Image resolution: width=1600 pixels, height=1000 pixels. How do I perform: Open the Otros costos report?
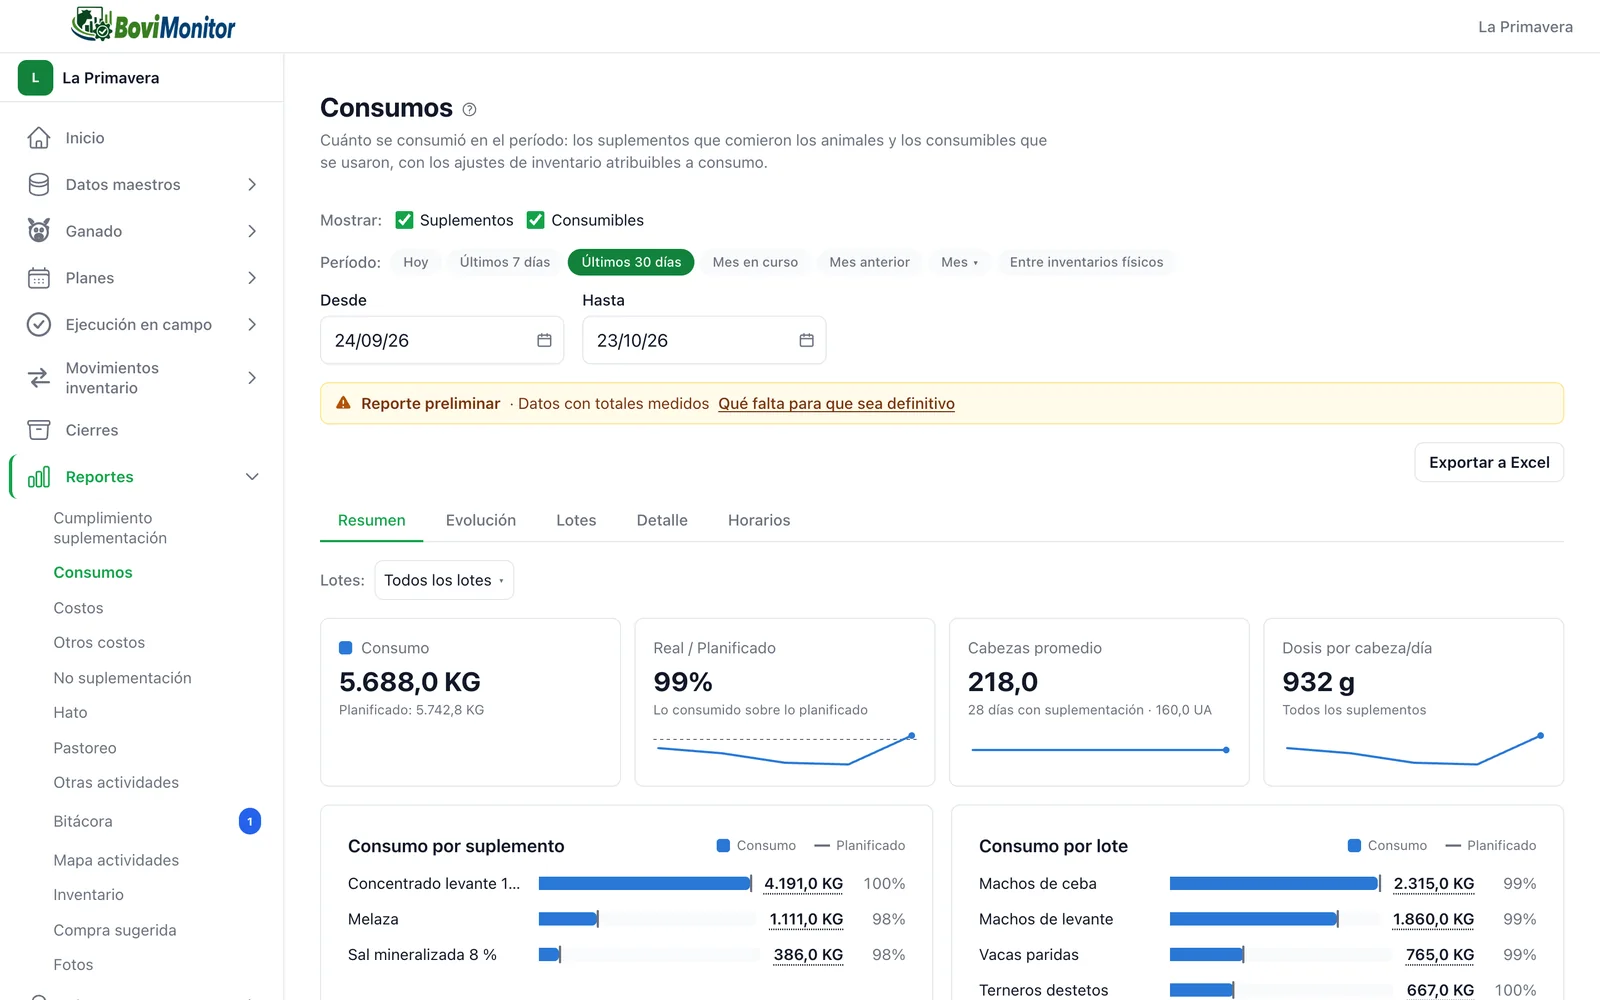pyautogui.click(x=99, y=642)
